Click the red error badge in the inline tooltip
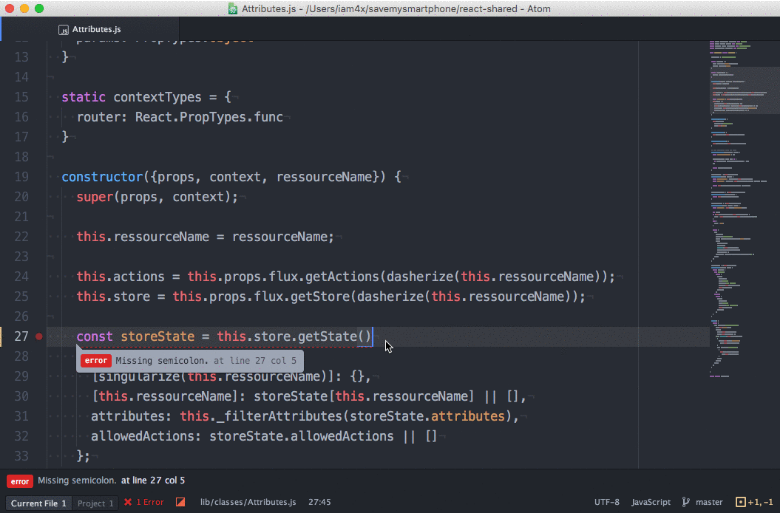Screen dimensions: 782x514 (x=95, y=360)
